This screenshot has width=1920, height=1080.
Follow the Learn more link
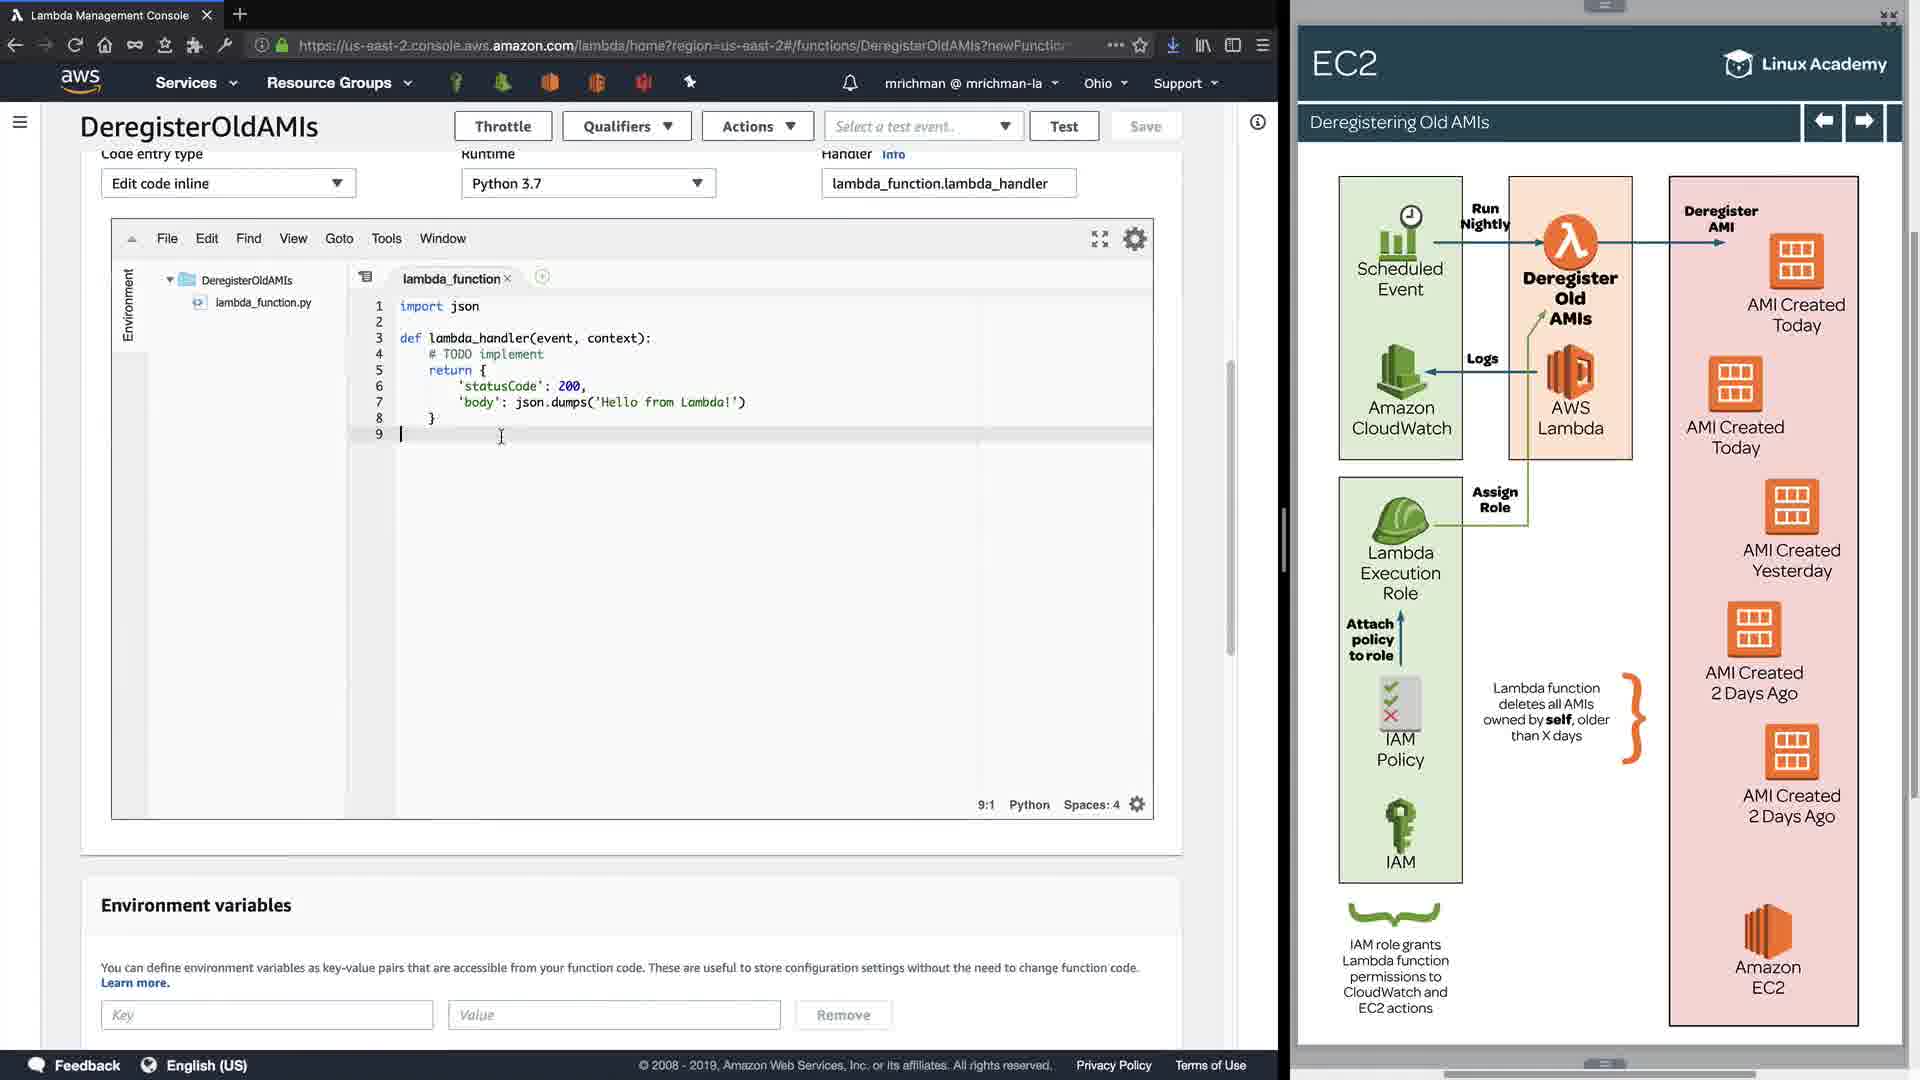pos(135,984)
